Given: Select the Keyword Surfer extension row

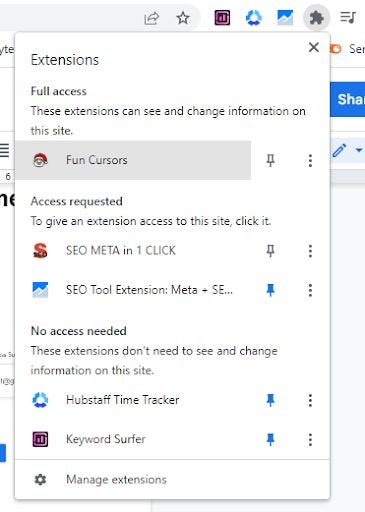Looking at the screenshot, I should pyautogui.click(x=133, y=439).
